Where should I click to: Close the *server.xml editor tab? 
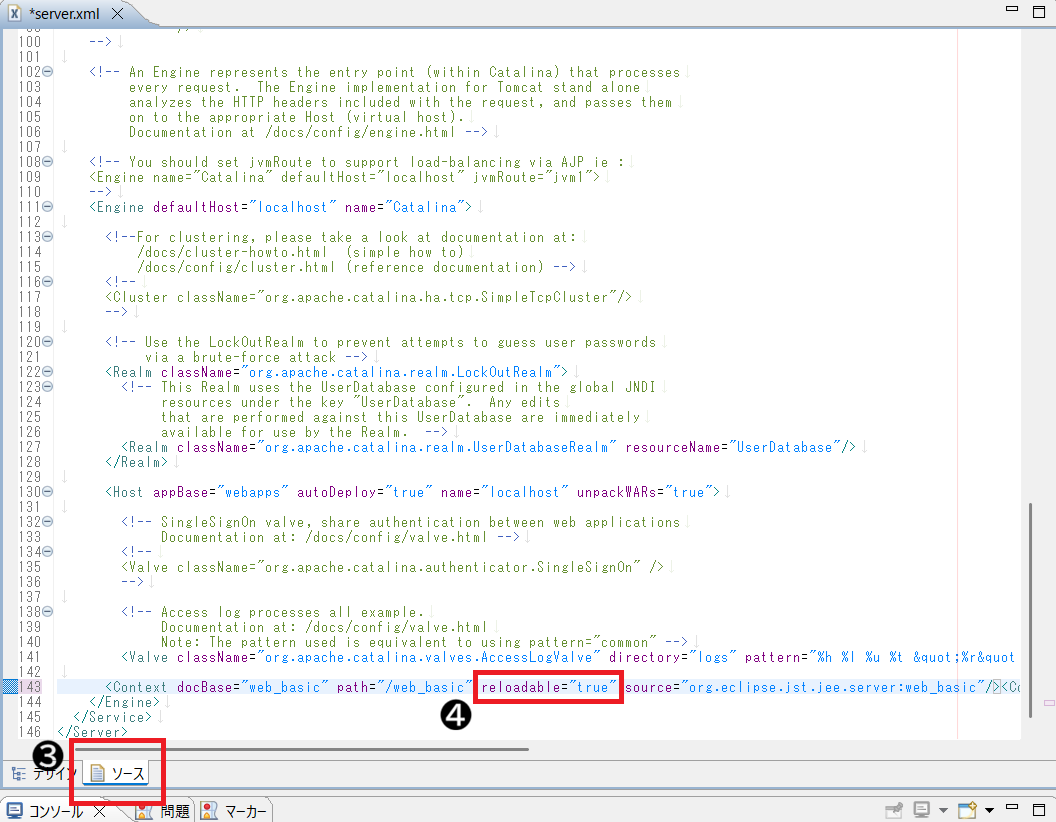pos(117,14)
